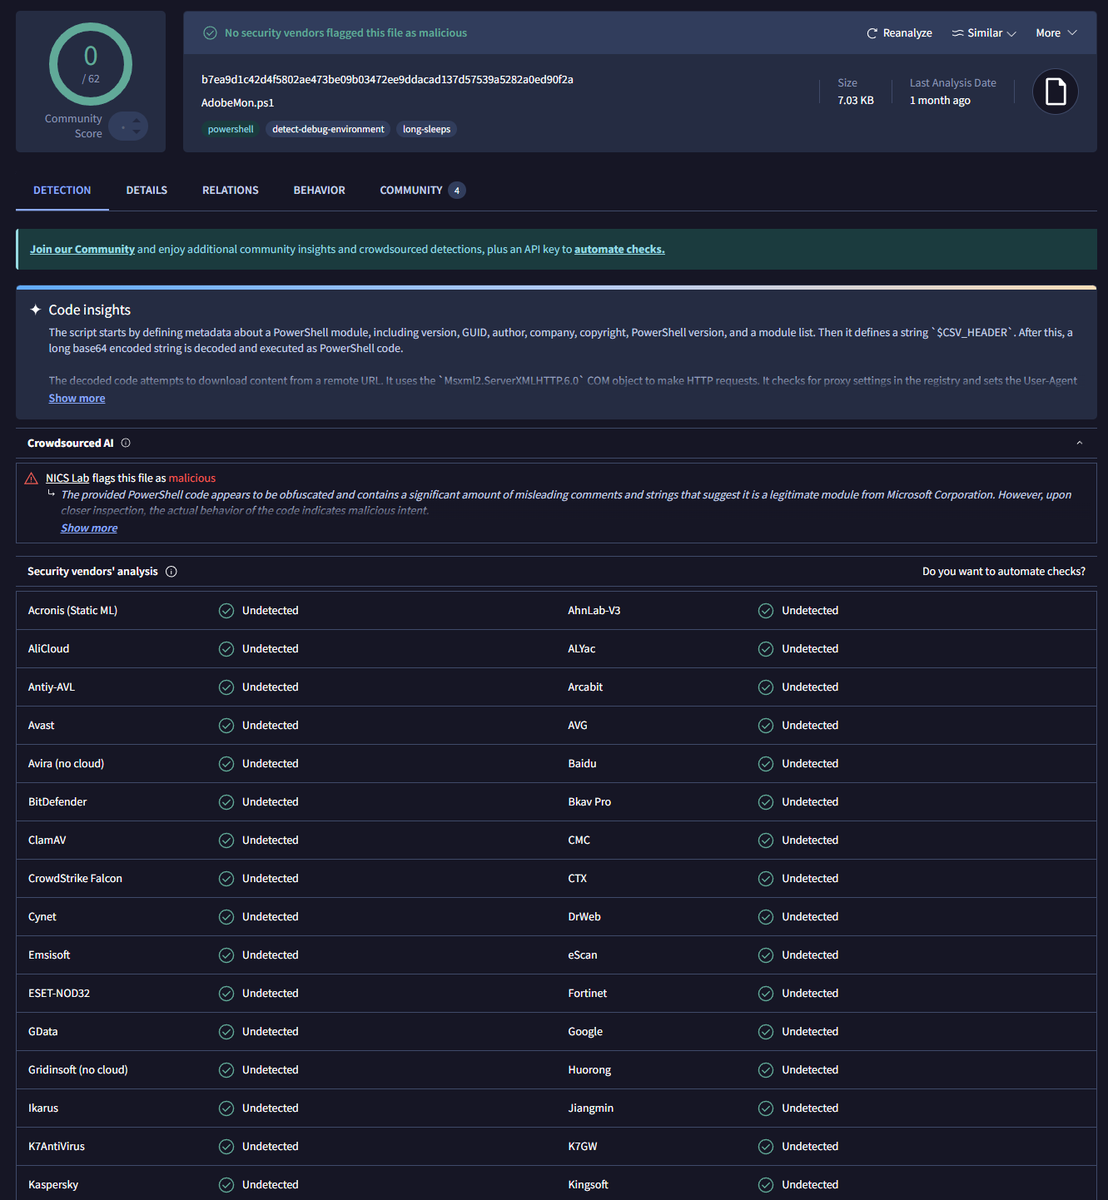Image resolution: width=1108 pixels, height=1200 pixels.
Task: Click the Undetected check icon for DrWeb
Action: 766,917
